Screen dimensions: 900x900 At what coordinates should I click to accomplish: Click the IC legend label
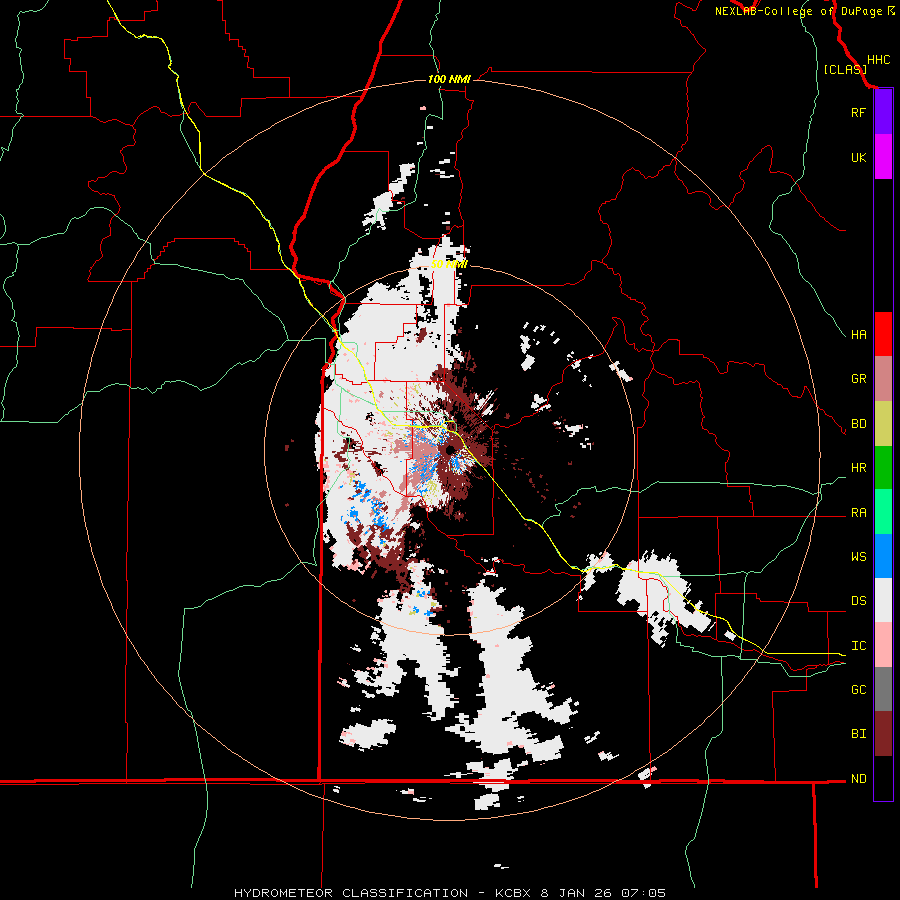tap(858, 646)
